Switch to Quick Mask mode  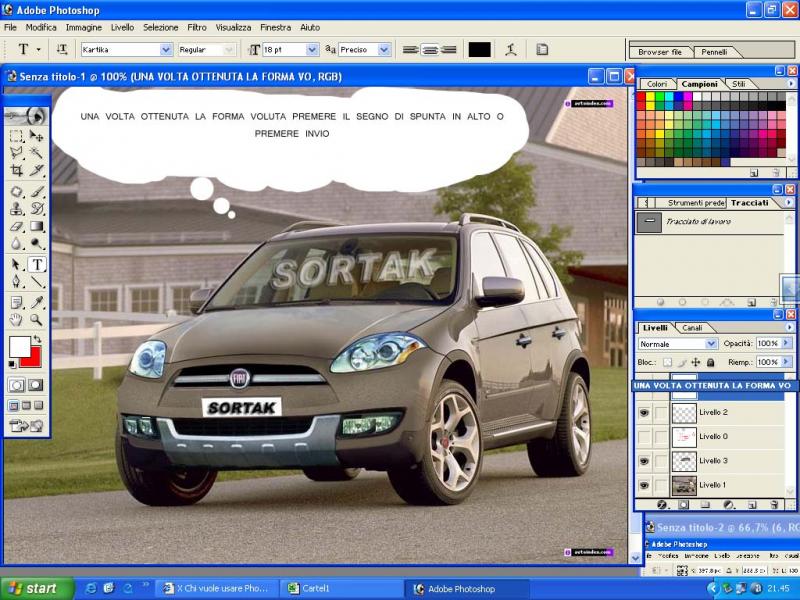35,385
